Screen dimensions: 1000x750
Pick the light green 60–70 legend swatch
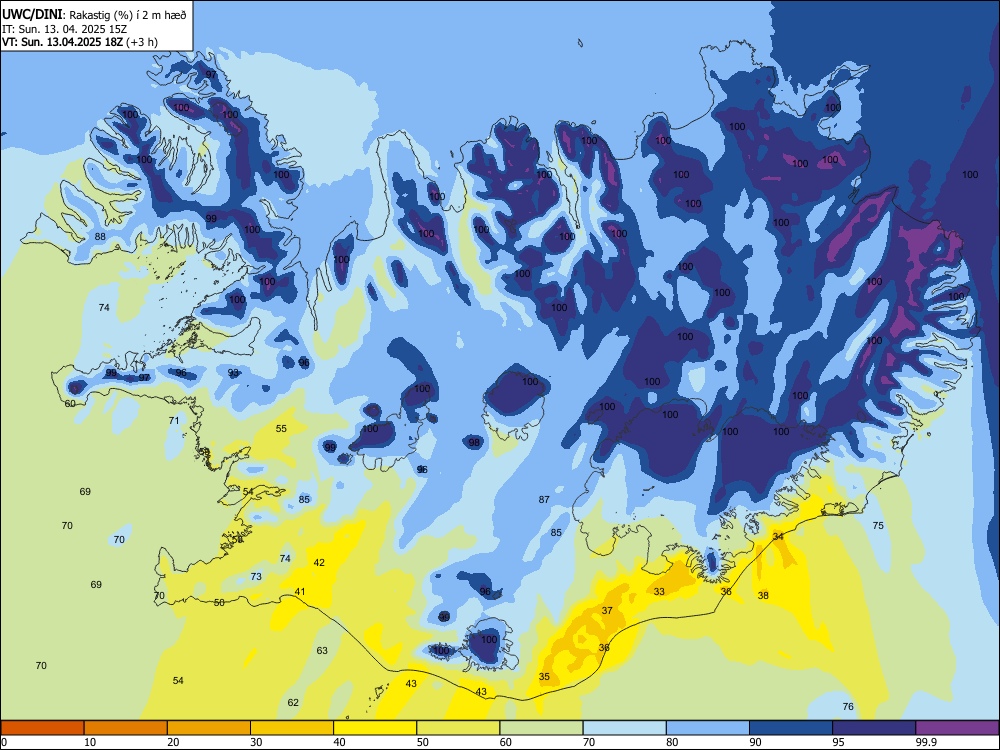[541, 728]
